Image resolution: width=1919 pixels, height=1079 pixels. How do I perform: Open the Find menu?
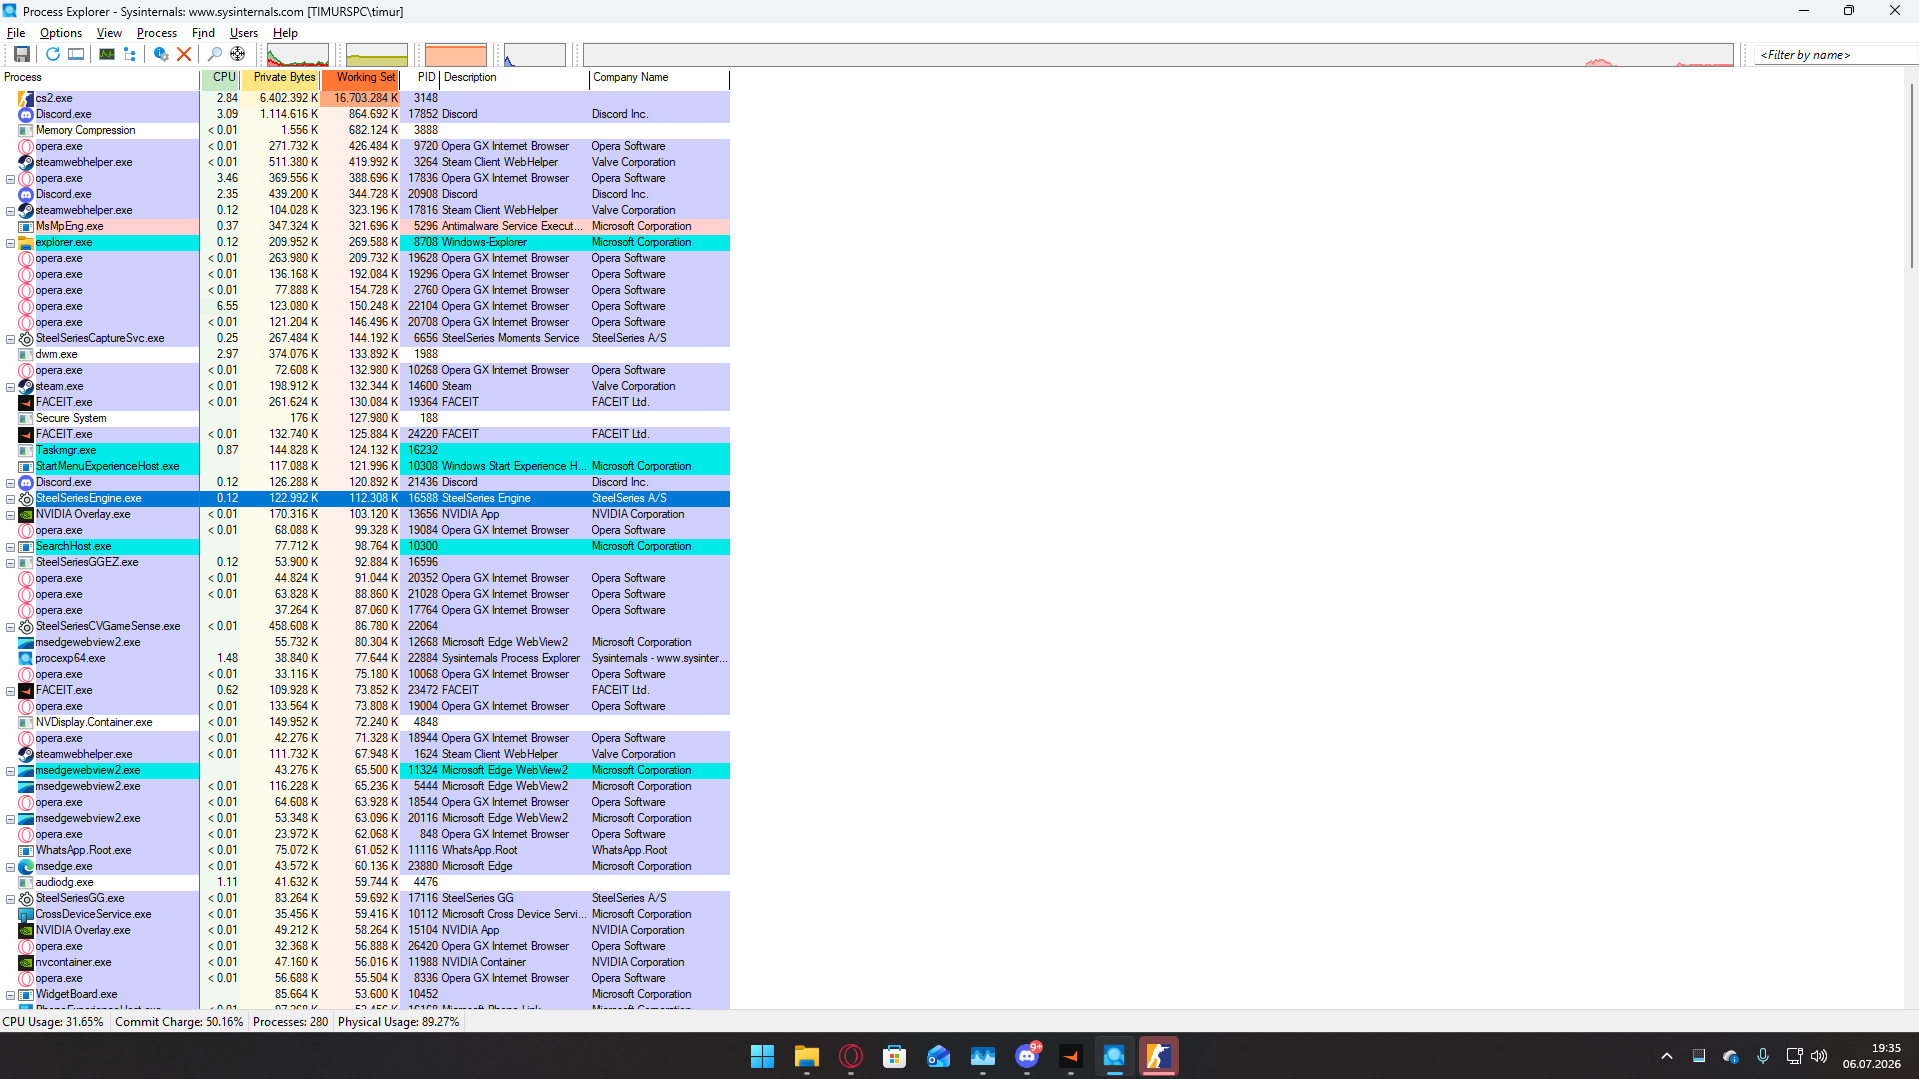point(203,33)
